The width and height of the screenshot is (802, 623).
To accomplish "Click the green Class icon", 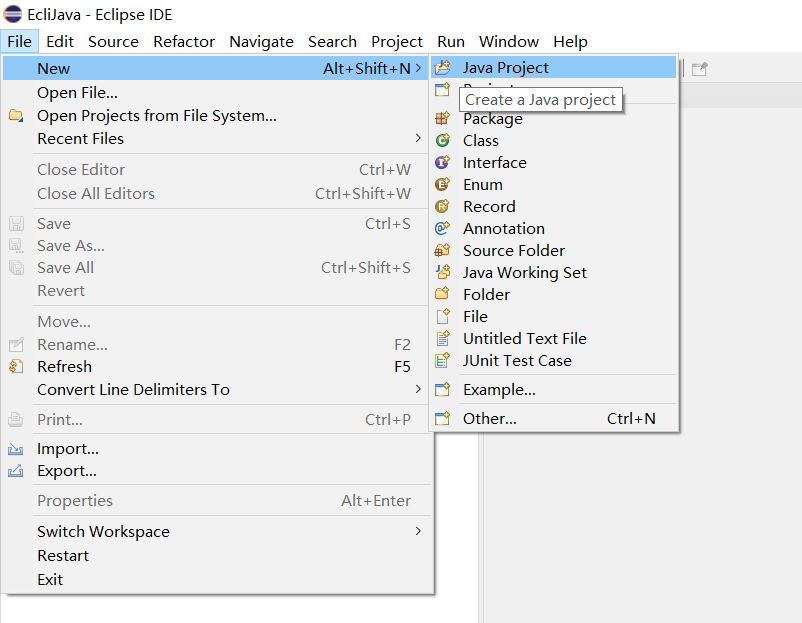I will coord(442,140).
